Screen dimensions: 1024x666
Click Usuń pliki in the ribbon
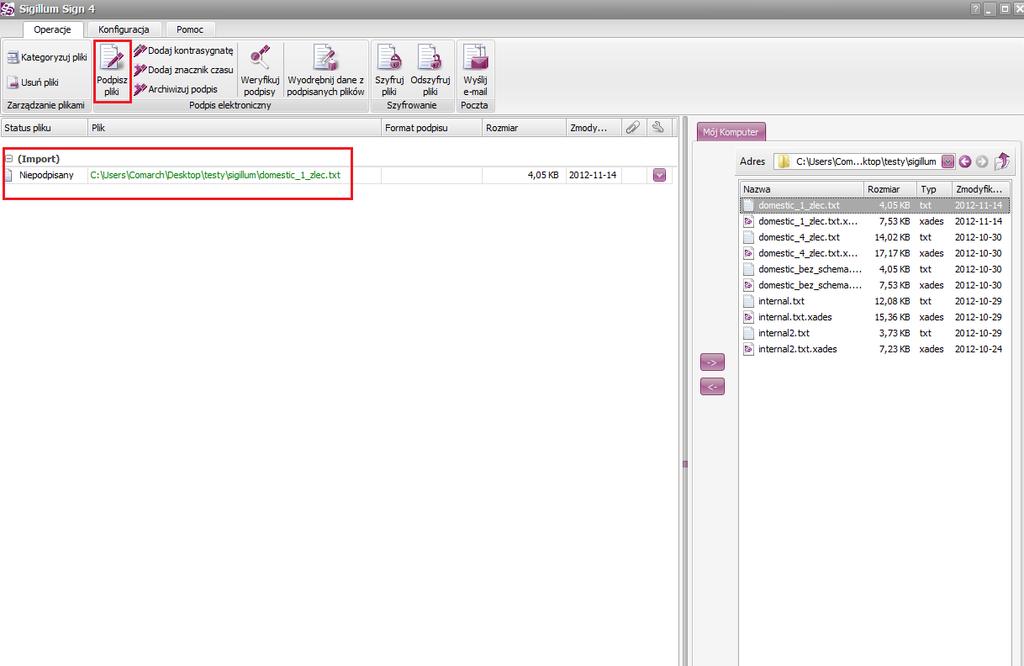click(33, 82)
